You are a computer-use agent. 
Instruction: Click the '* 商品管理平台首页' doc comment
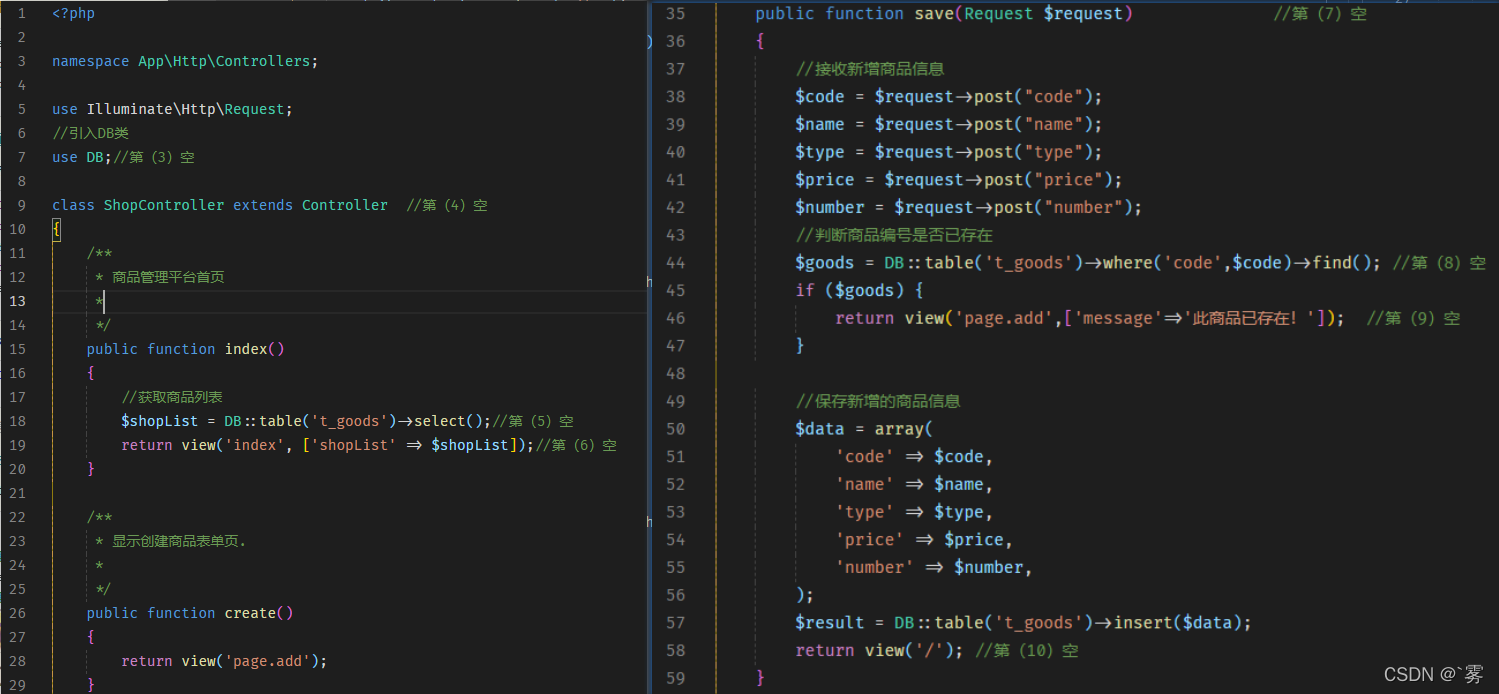click(x=160, y=277)
